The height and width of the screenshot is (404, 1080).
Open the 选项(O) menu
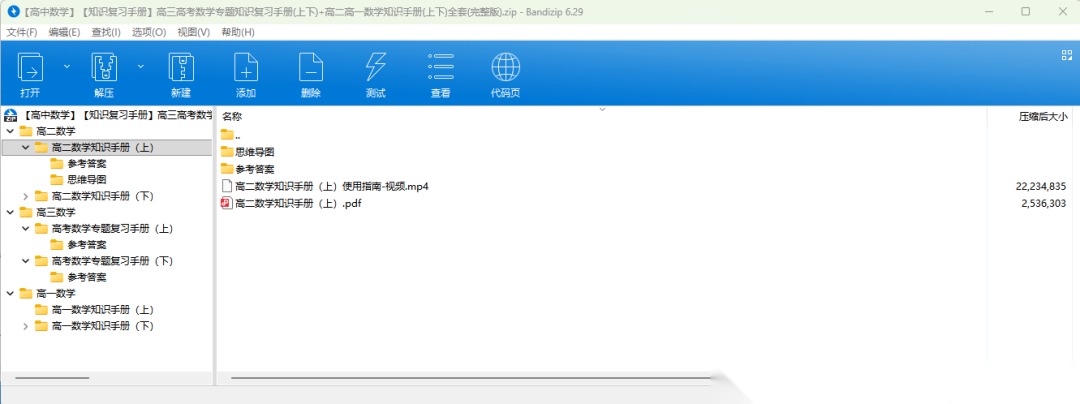(x=149, y=32)
